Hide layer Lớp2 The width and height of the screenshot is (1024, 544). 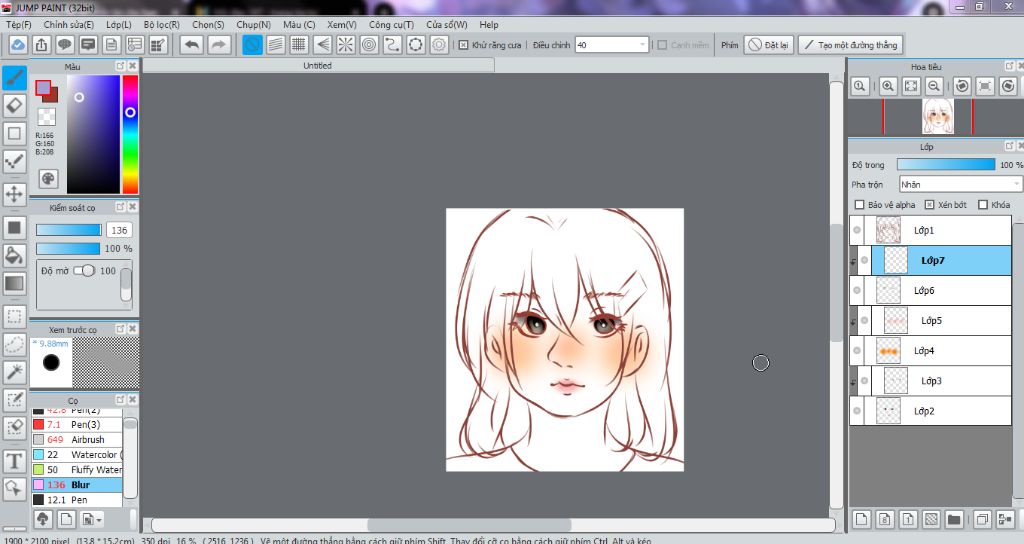pos(857,411)
